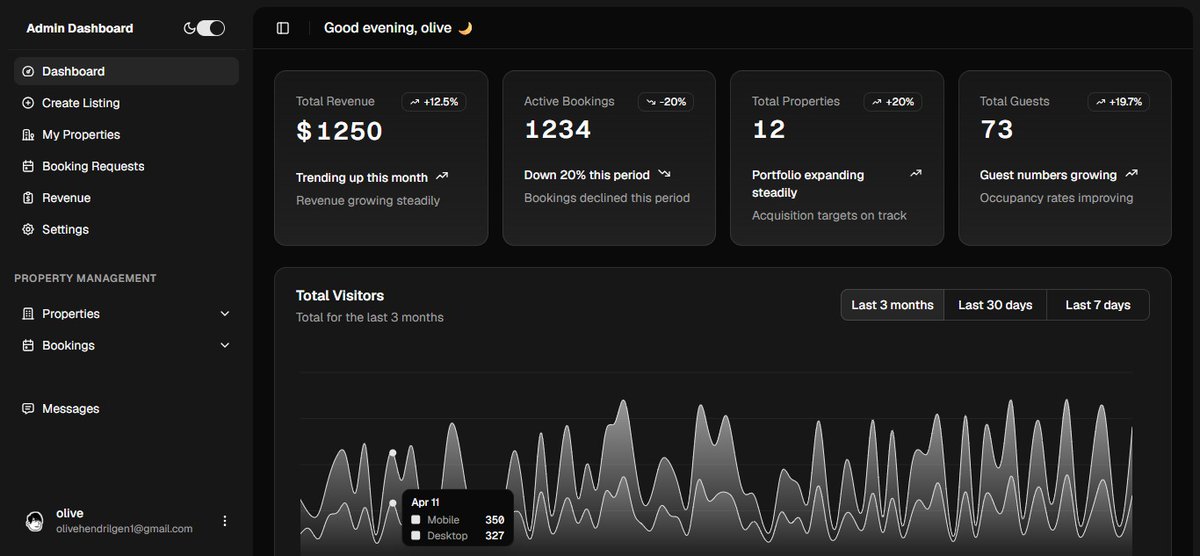Click 'Revenue growing steadily' text

[368, 200]
